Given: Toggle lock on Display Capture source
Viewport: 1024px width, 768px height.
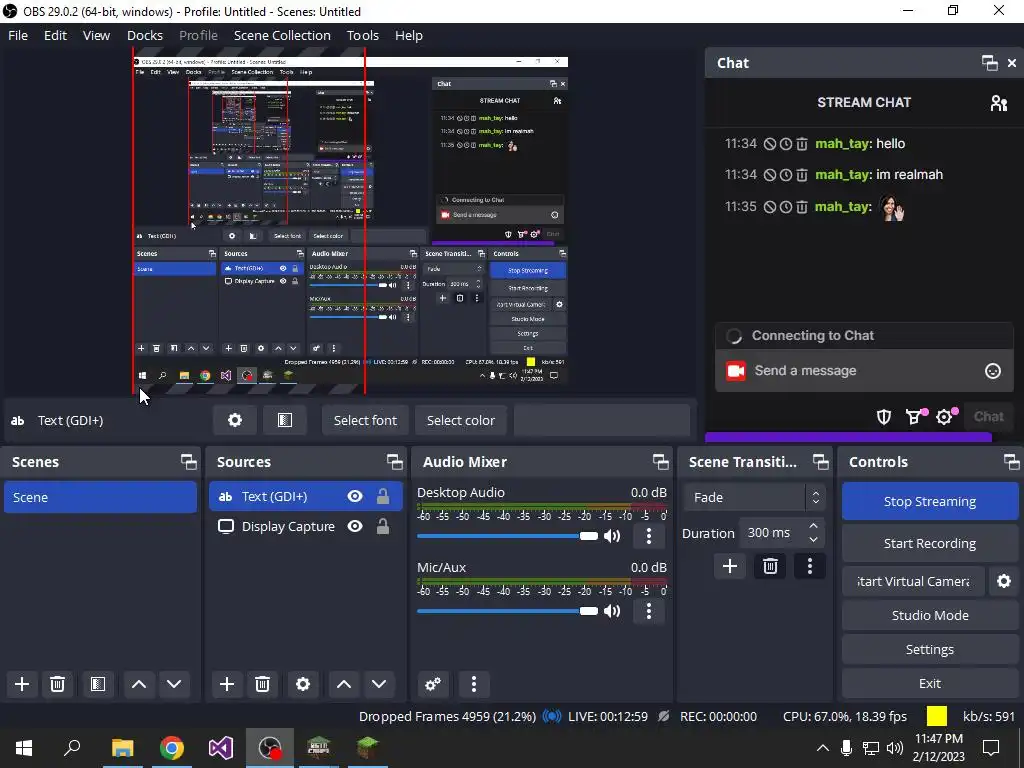Looking at the screenshot, I should (383, 526).
